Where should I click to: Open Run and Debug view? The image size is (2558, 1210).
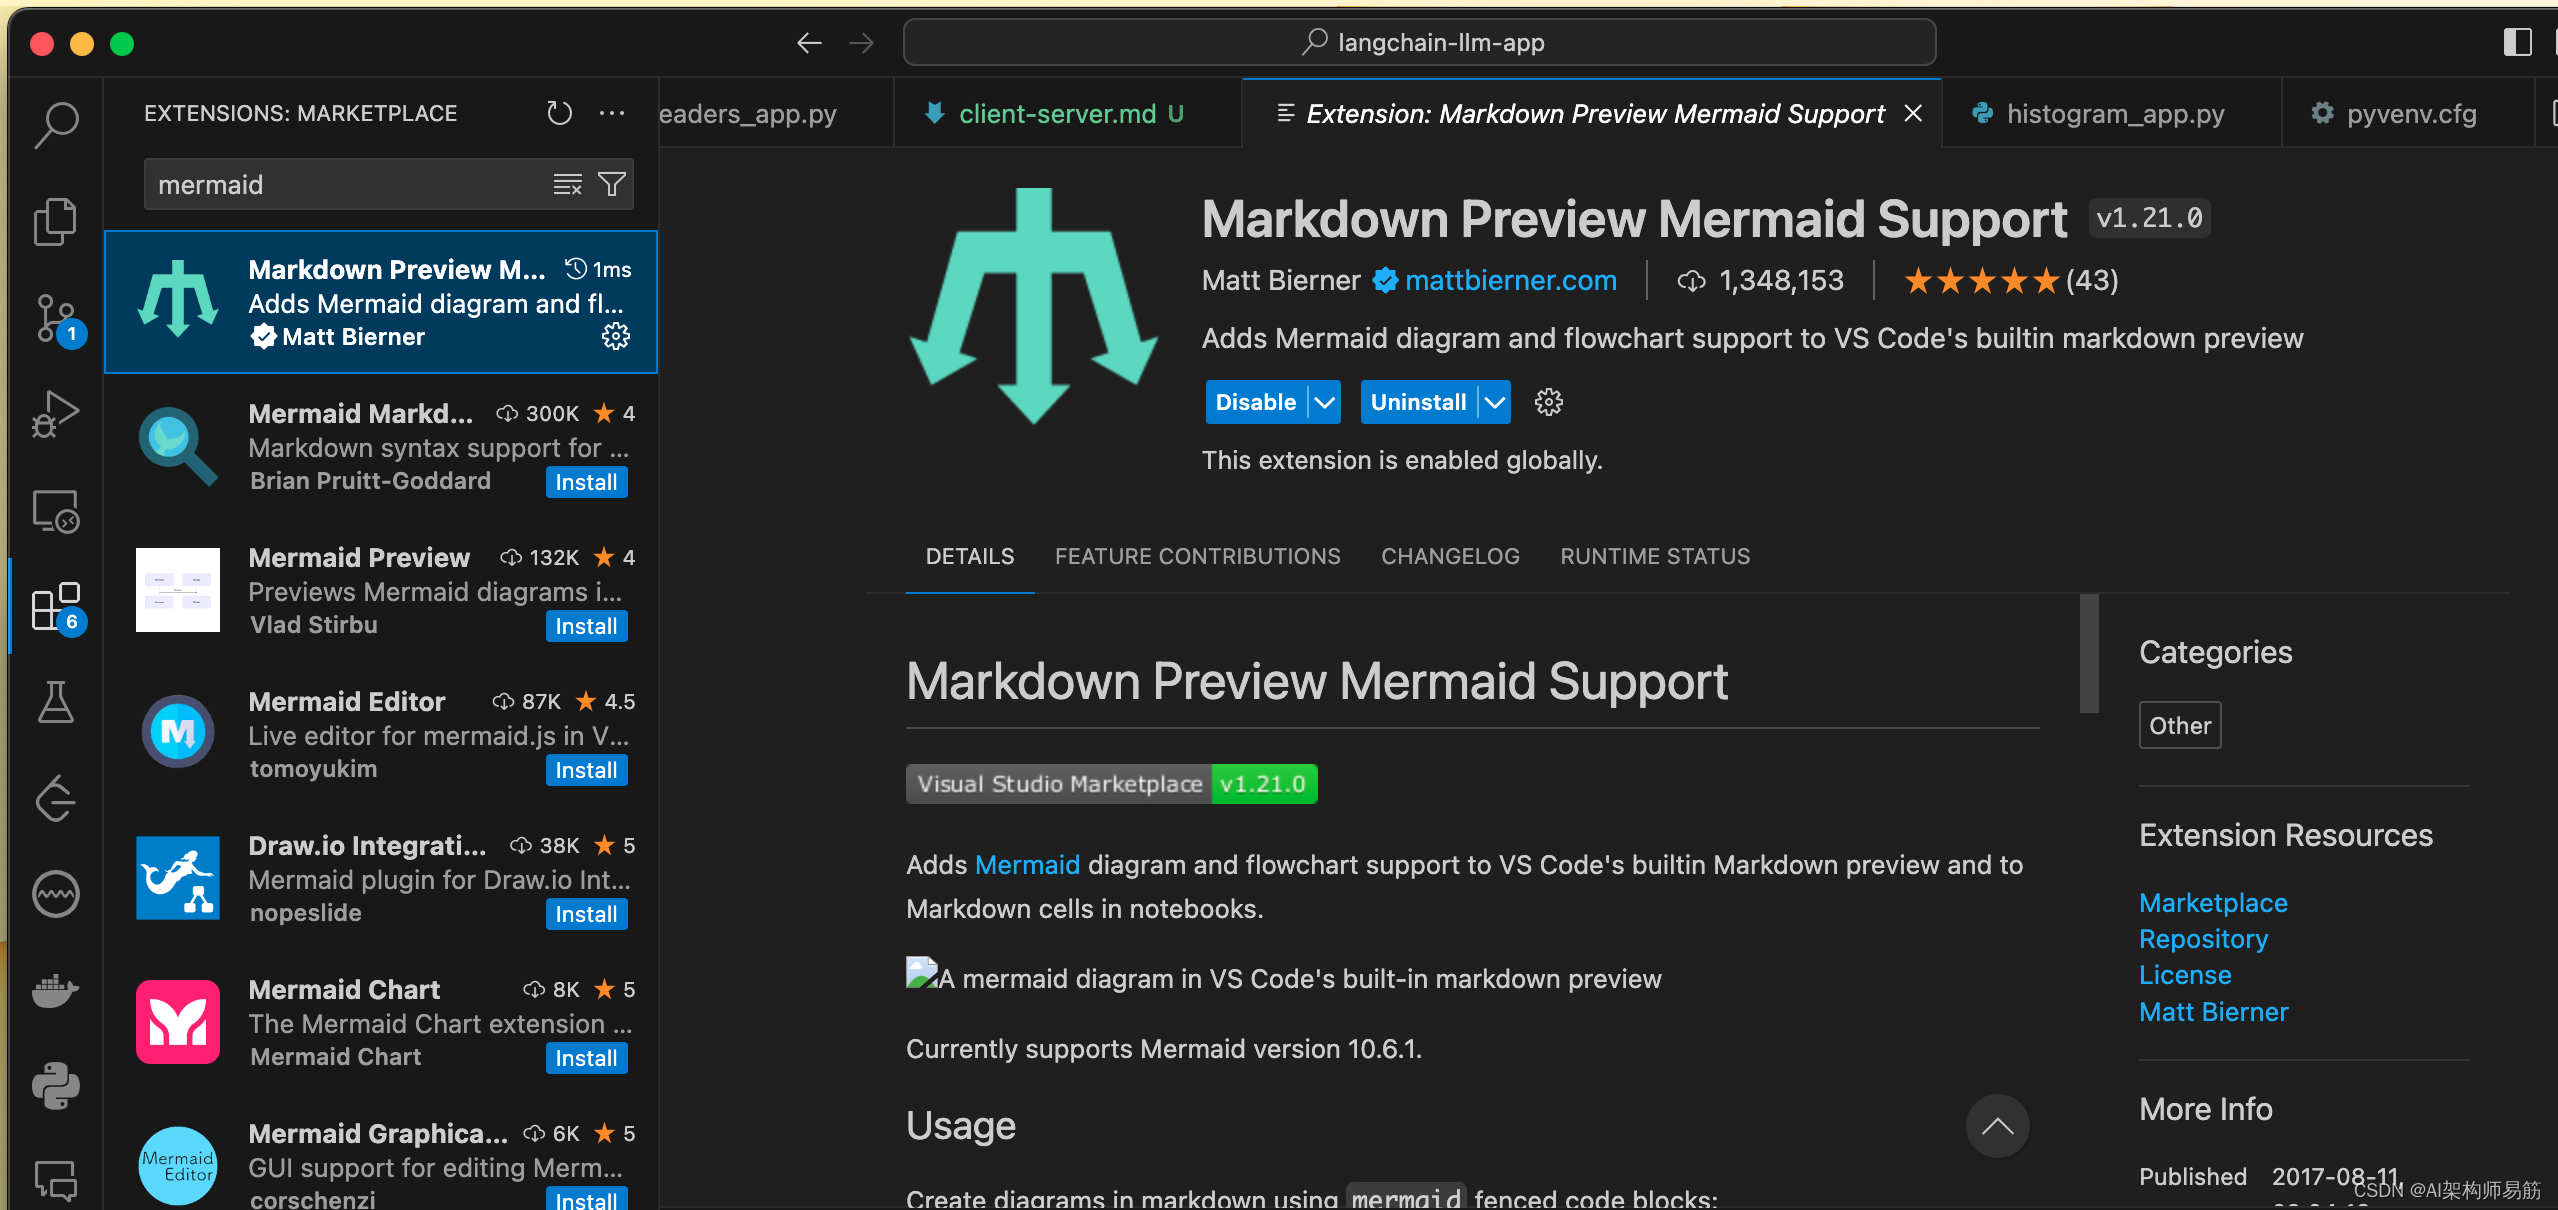56,413
